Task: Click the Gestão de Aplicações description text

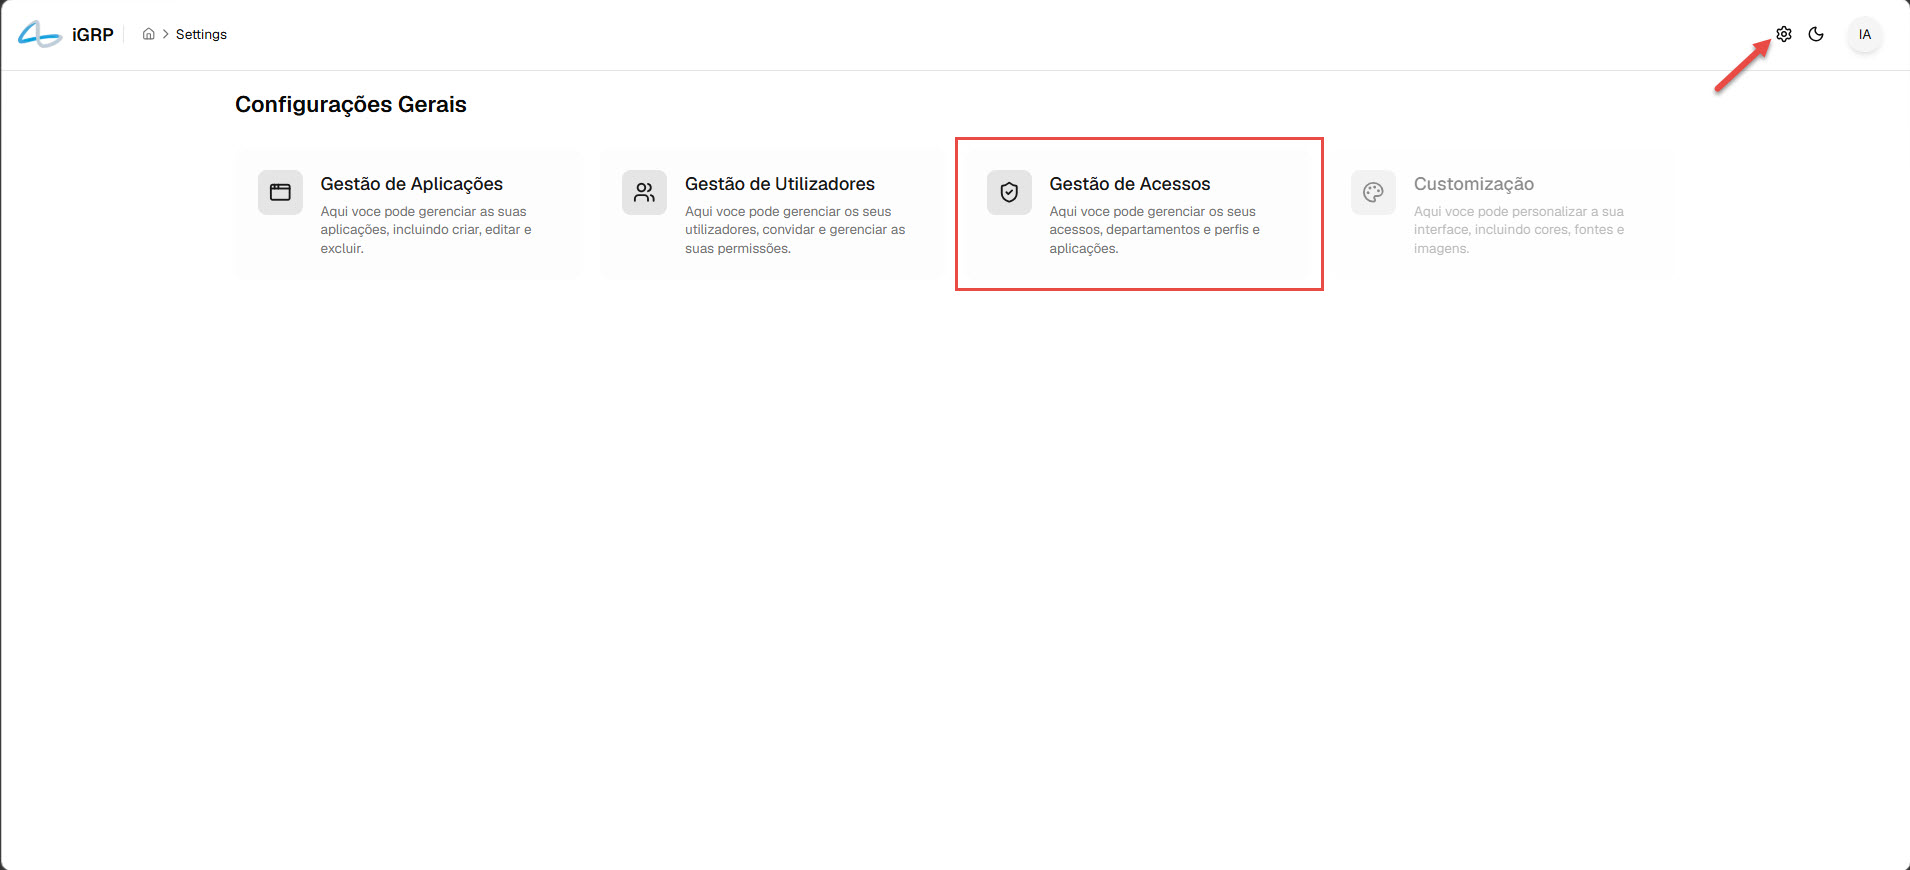Action: pos(426,230)
